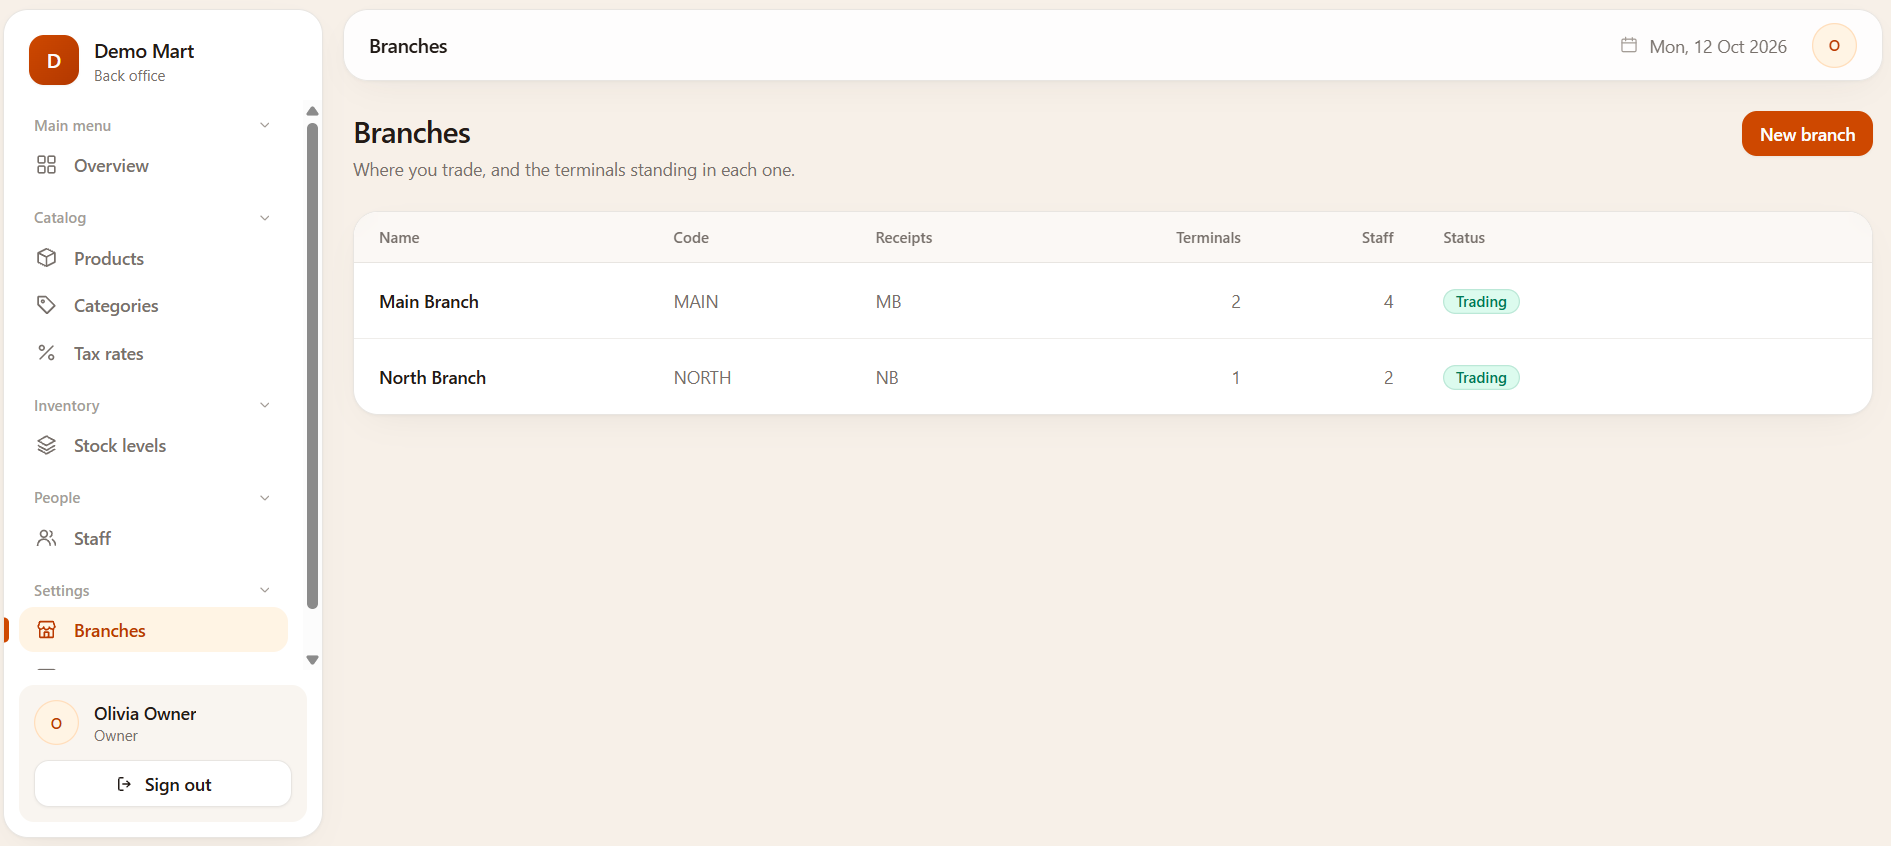
Task: Click the MAIN code cell
Action: pyautogui.click(x=696, y=301)
